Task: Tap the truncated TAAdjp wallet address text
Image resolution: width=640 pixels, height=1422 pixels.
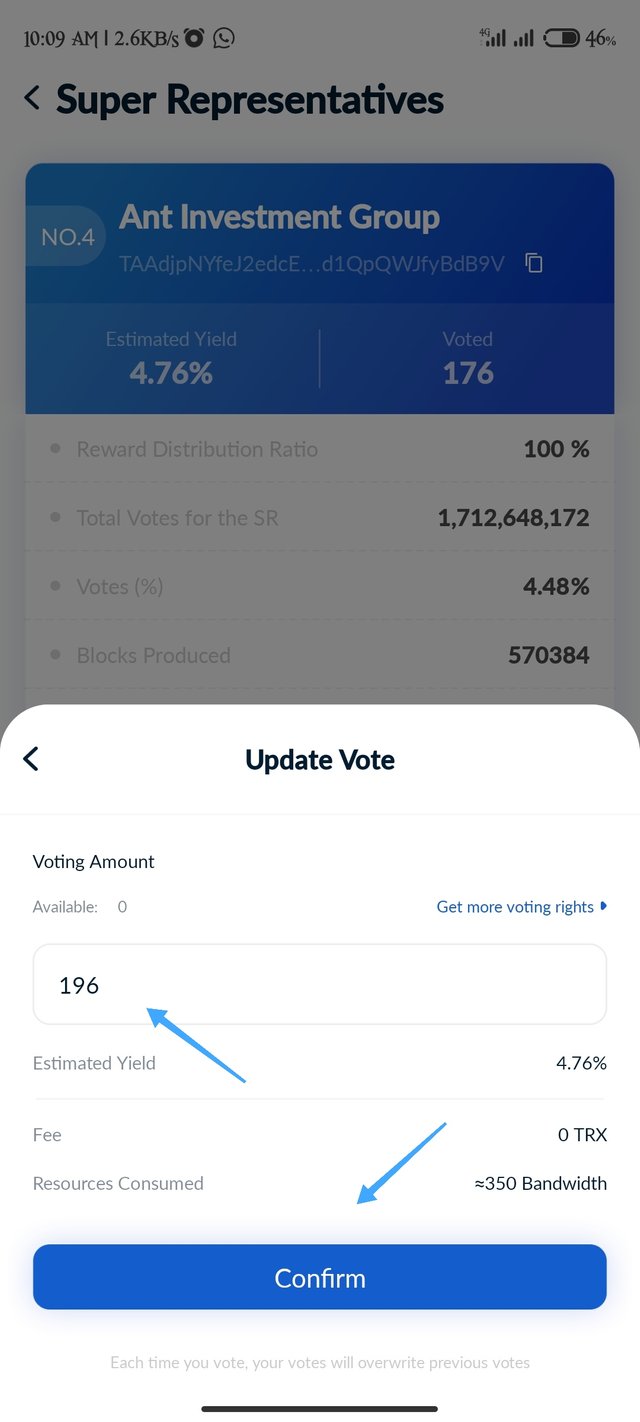Action: [x=312, y=263]
